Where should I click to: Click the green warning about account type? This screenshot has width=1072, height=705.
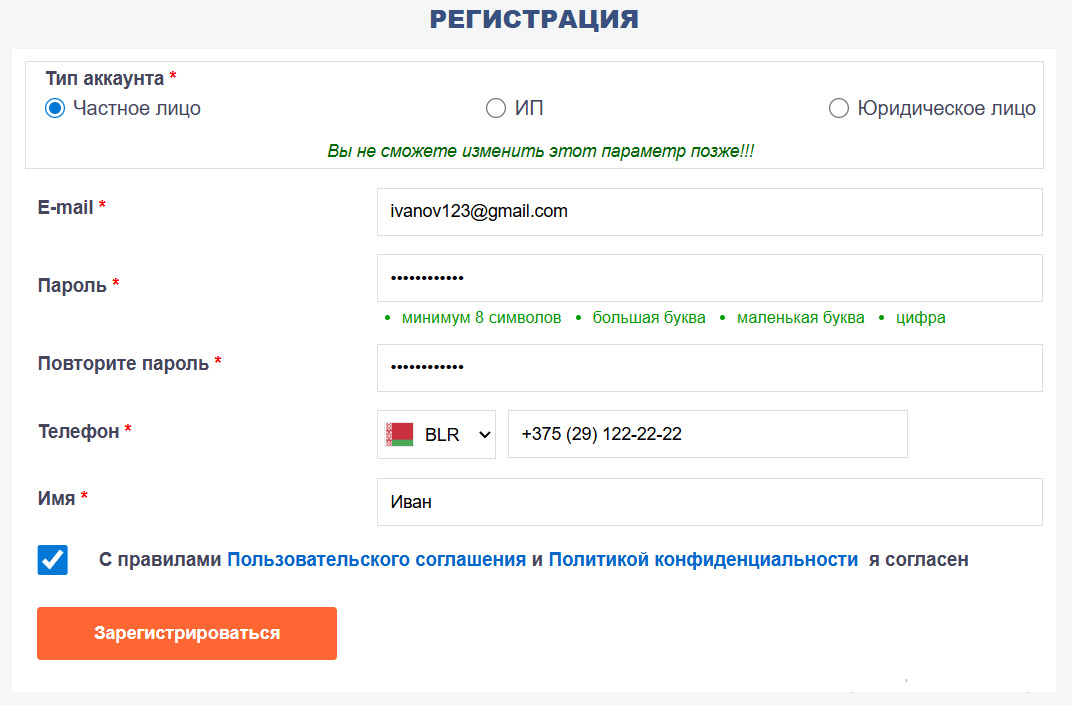click(541, 149)
